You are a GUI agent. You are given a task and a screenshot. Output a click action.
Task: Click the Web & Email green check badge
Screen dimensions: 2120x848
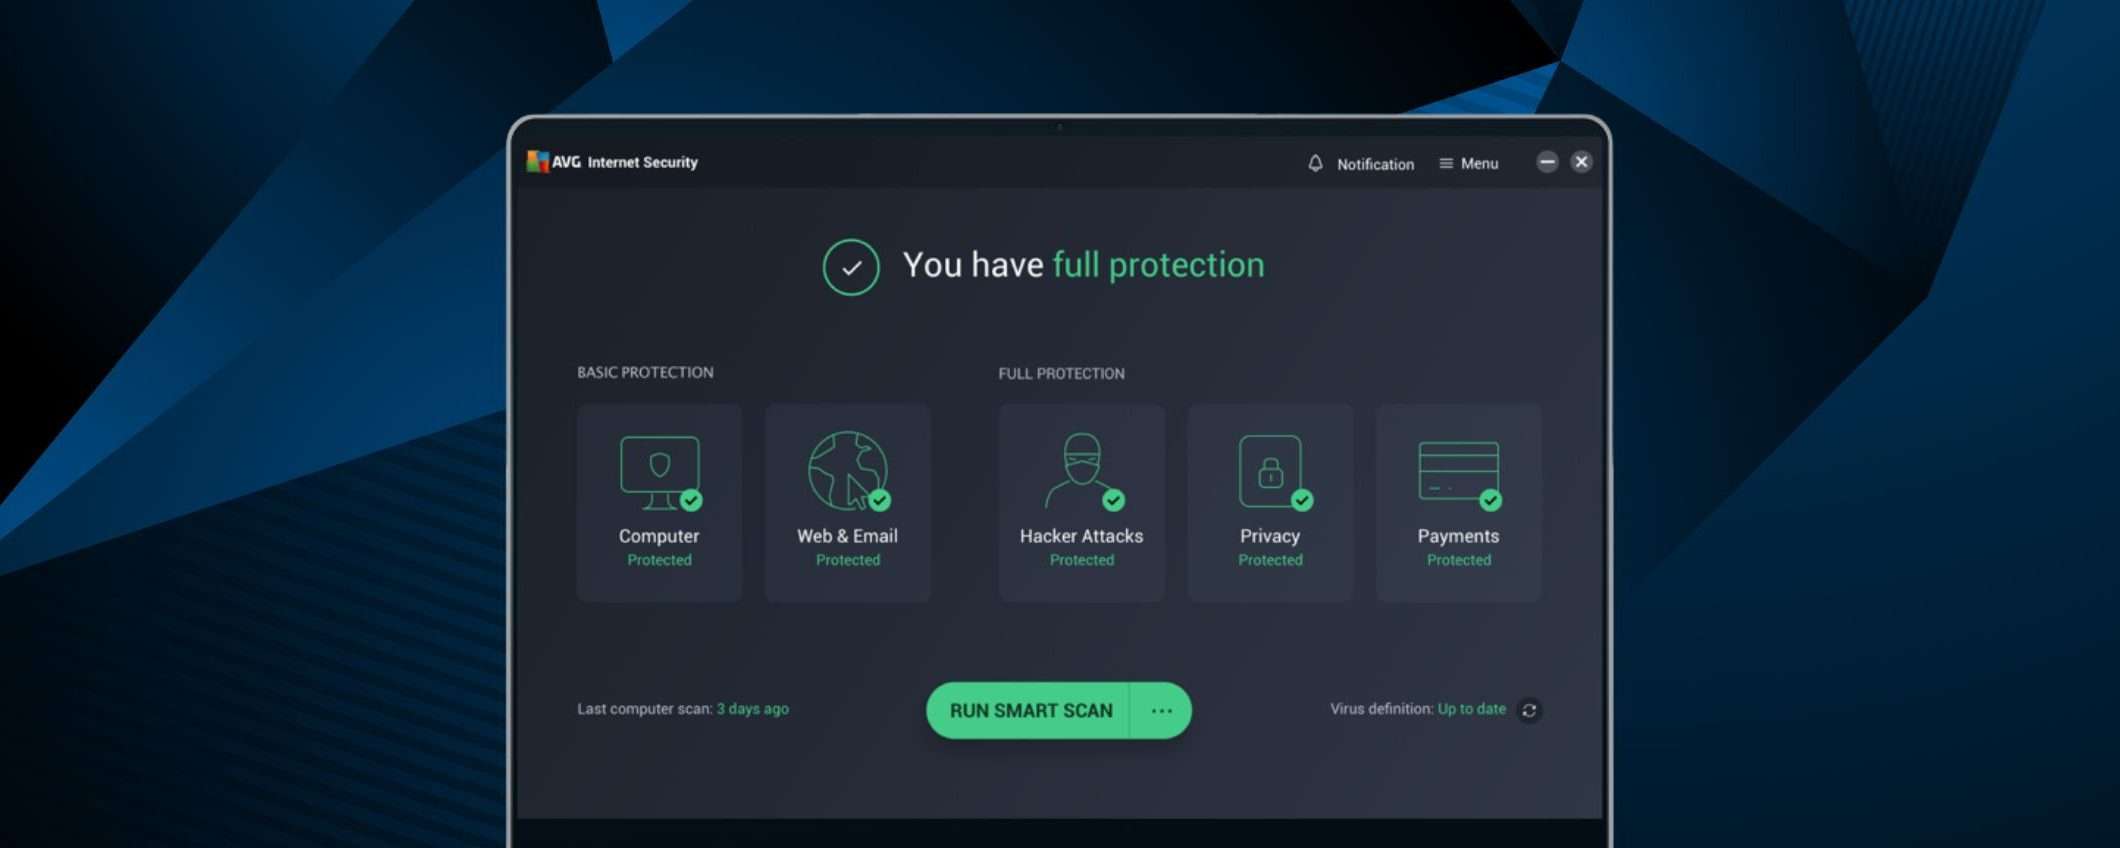[879, 500]
